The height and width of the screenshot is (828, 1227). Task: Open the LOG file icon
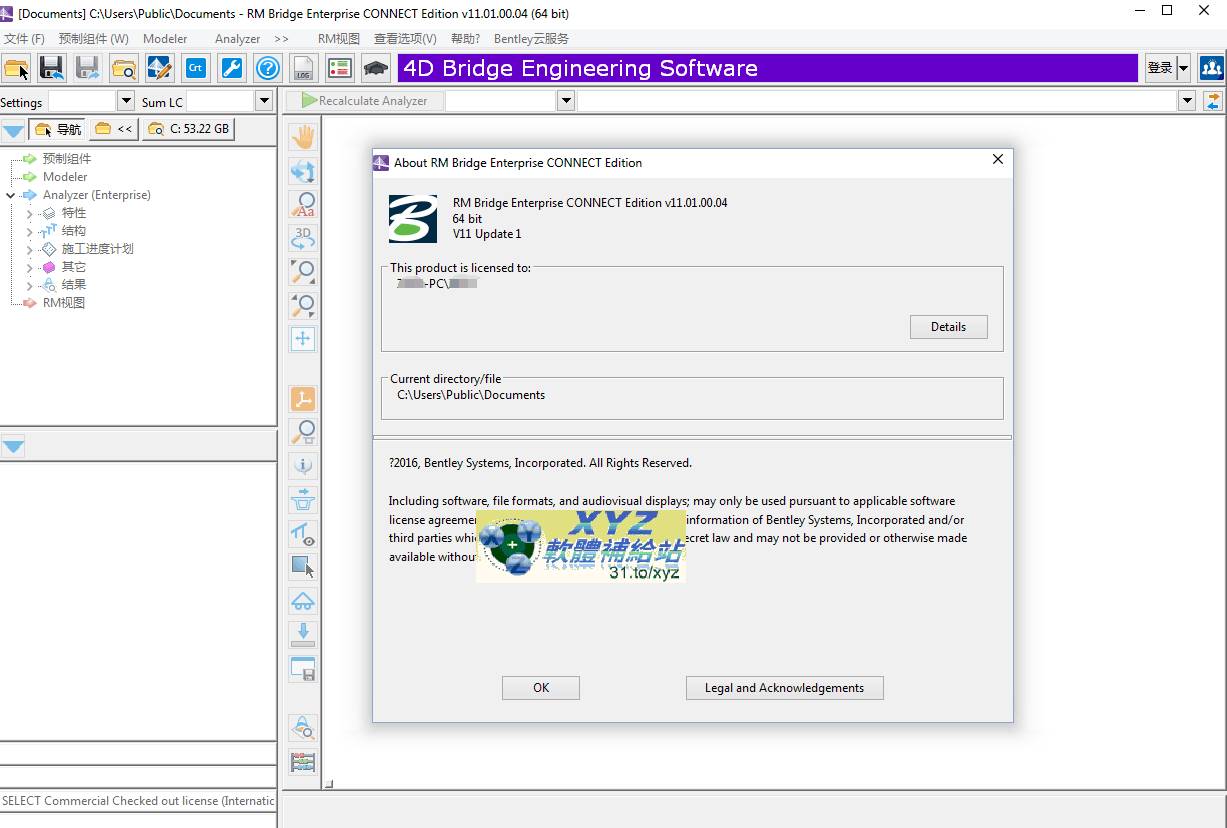point(304,68)
